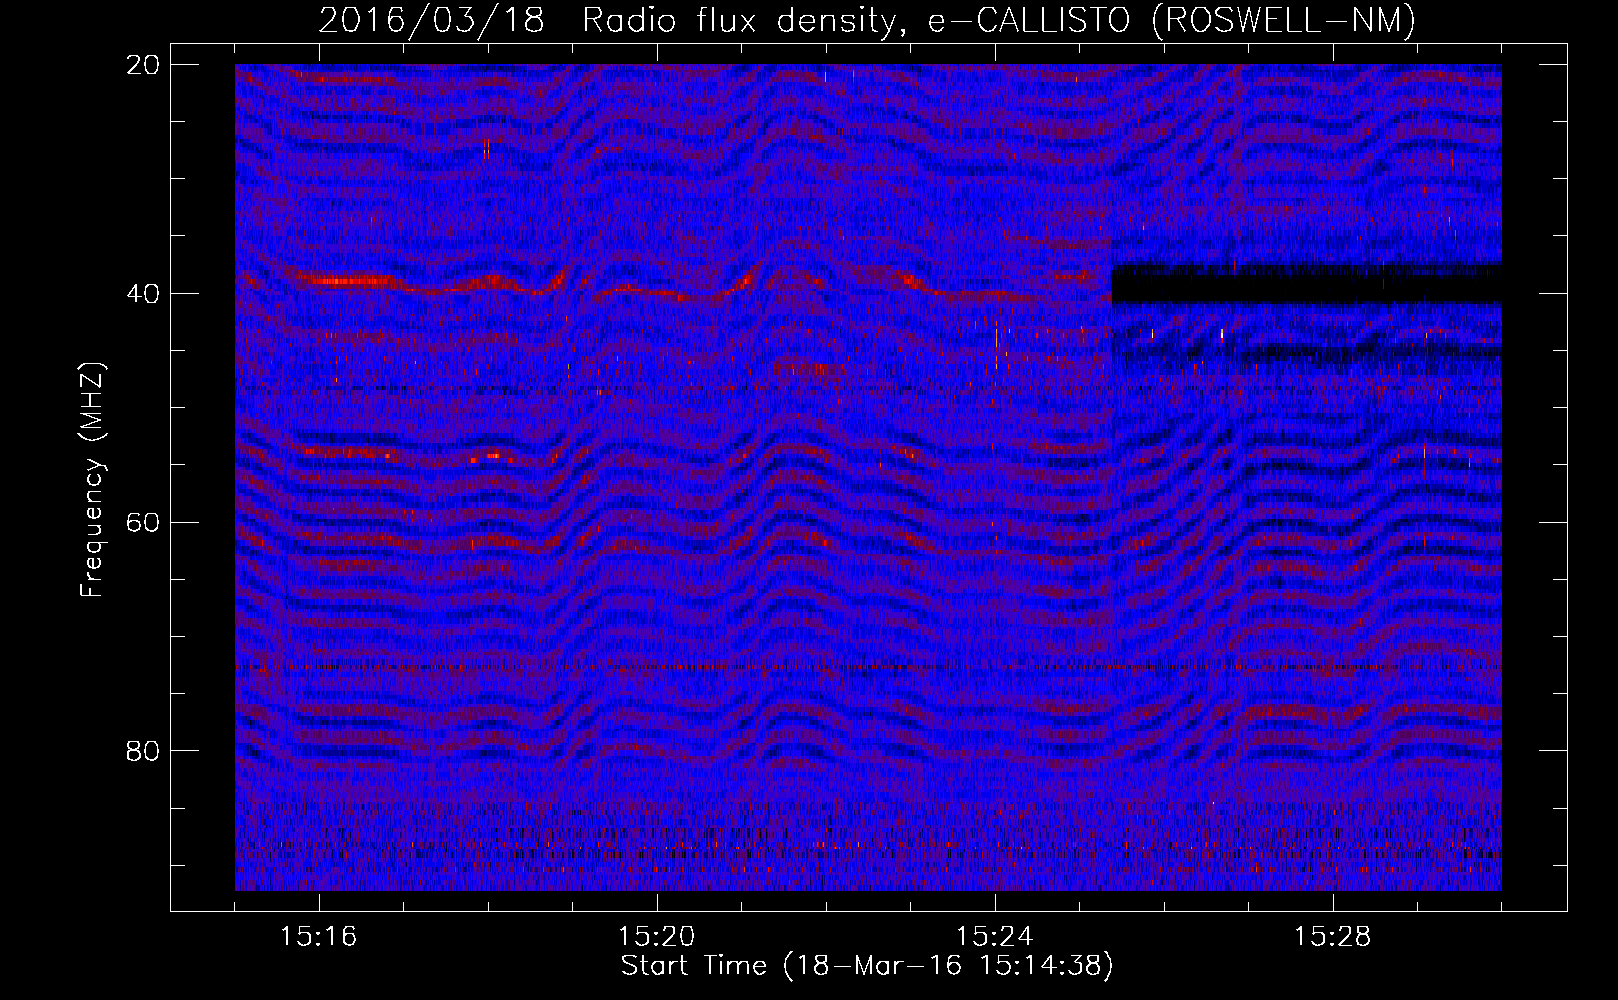Click the 'Start Time (18-Mar-16 15:14:38)' label
1618x1000 pixels.
867,966
